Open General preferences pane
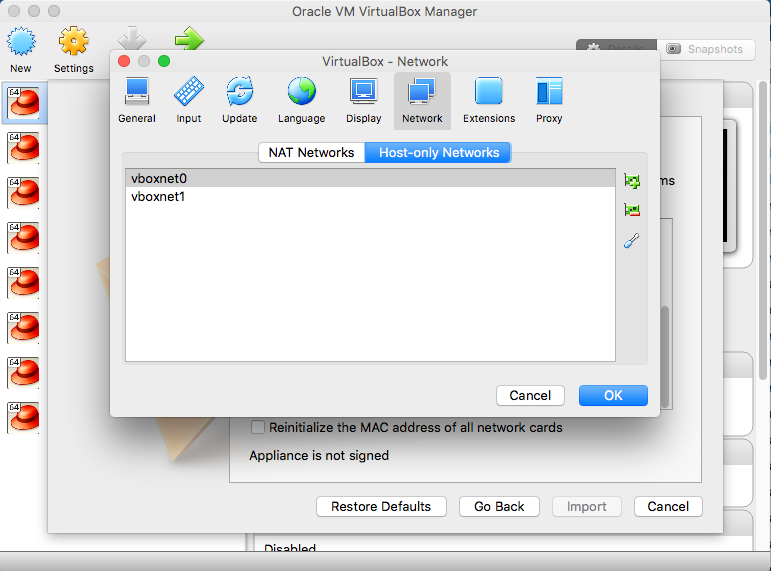Screen dimensions: 771x571 coord(137,101)
